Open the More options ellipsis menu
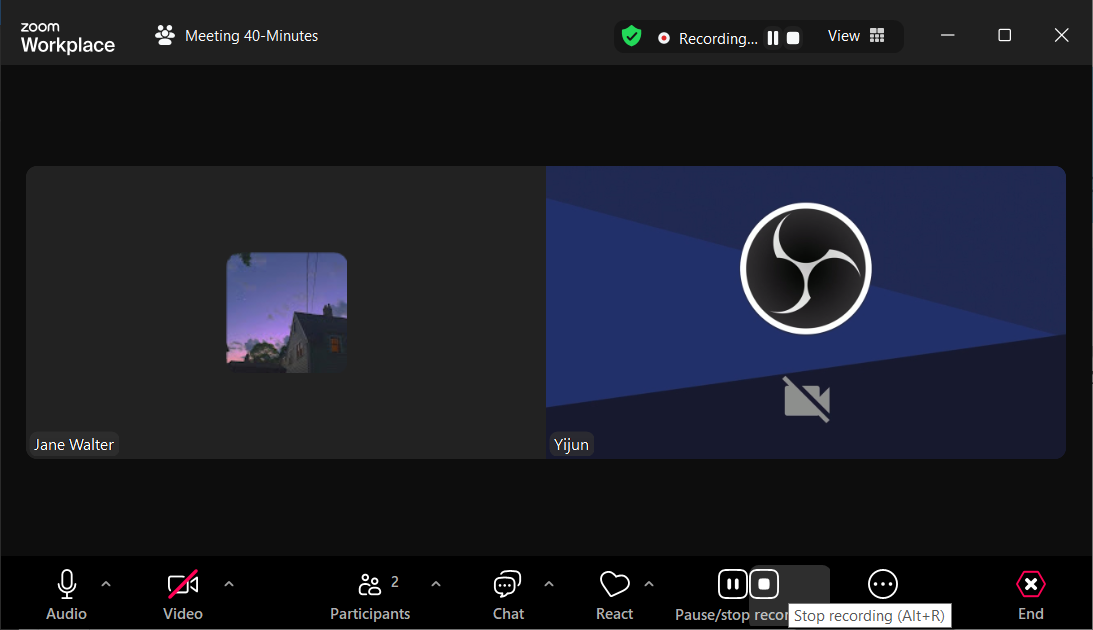Screen dimensions: 1093x630 pyautogui.click(x=883, y=584)
